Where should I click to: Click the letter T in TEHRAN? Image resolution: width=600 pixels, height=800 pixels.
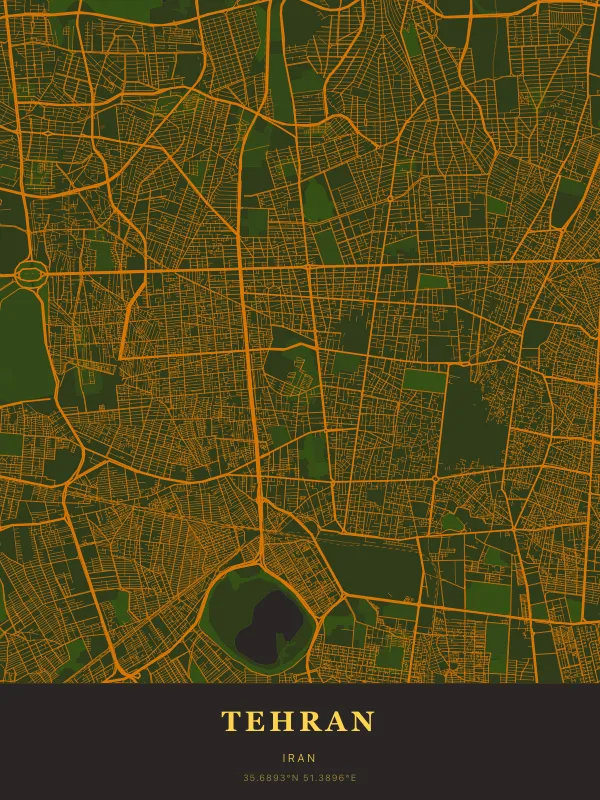tap(230, 721)
